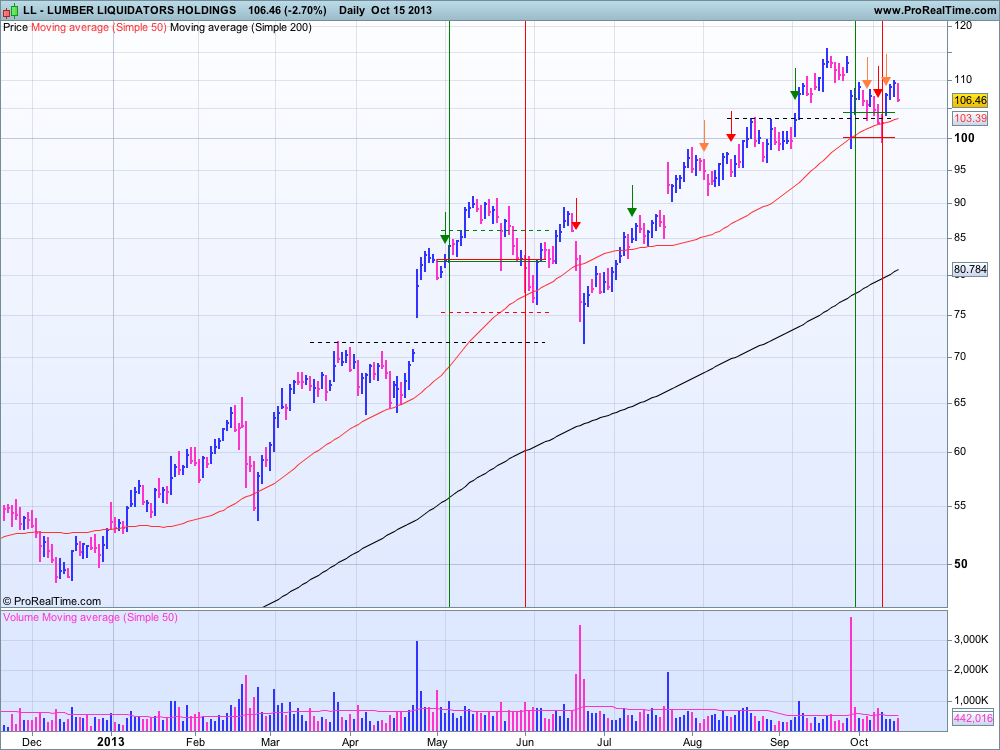Select the 2,000K volume axis label
This screenshot has width=1000, height=750.
tap(971, 670)
